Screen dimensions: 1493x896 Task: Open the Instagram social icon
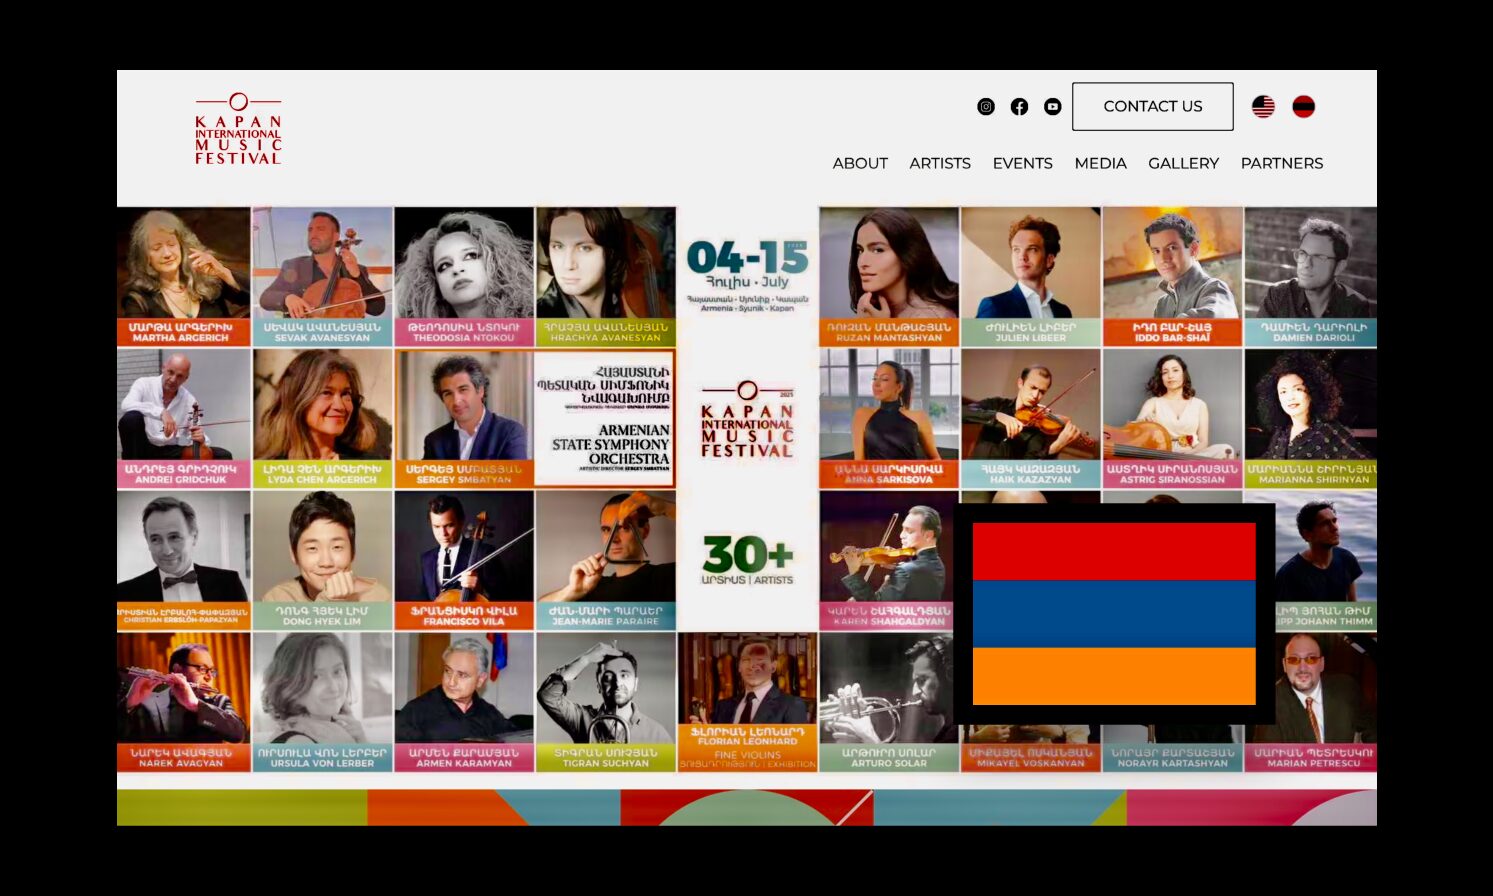pos(985,107)
